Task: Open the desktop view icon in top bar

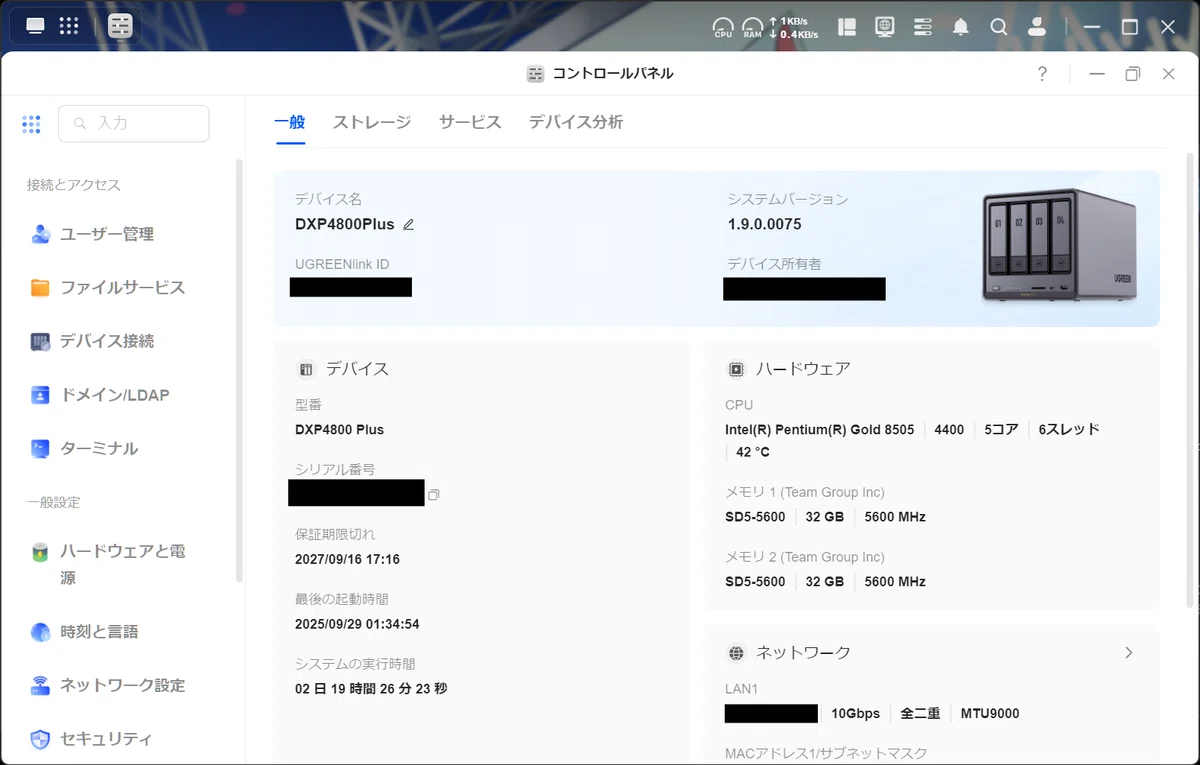Action: pyautogui.click(x=36, y=26)
